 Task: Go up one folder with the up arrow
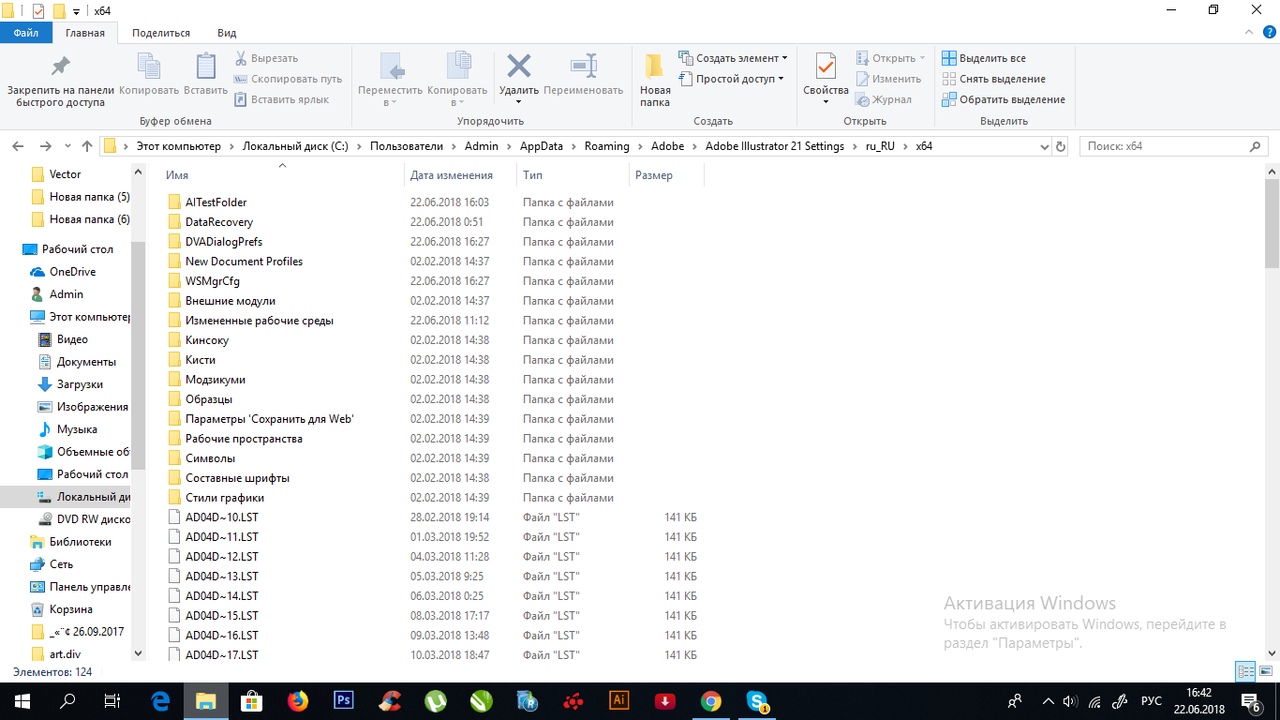click(x=87, y=146)
